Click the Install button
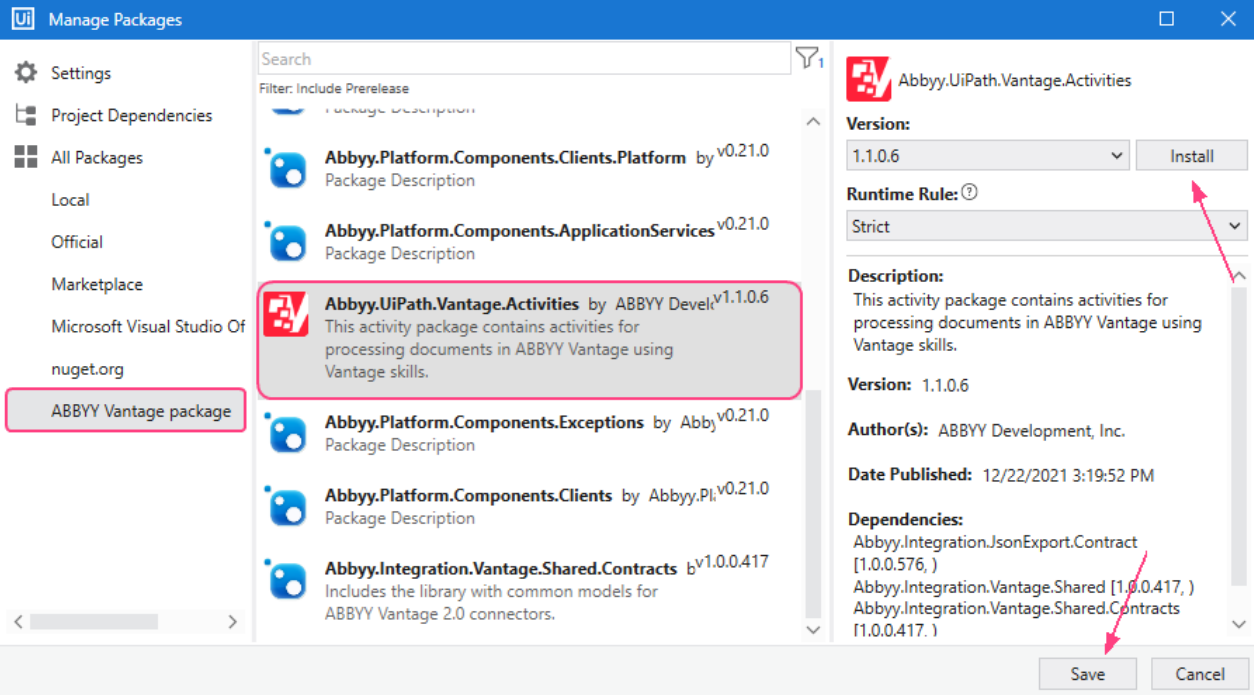Image resolution: width=1254 pixels, height=695 pixels. coord(1192,156)
